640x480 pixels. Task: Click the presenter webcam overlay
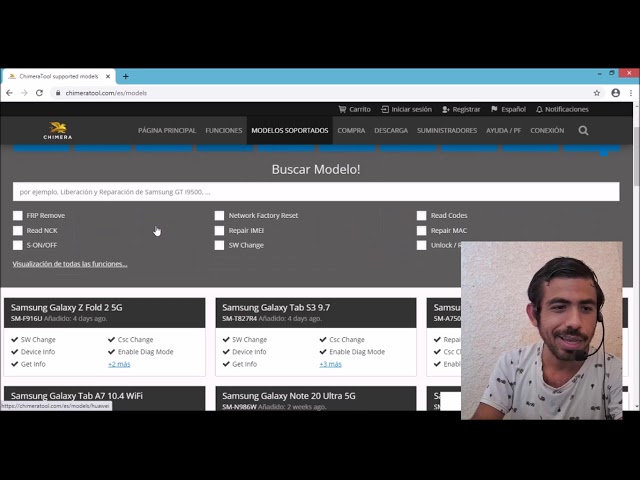point(542,331)
